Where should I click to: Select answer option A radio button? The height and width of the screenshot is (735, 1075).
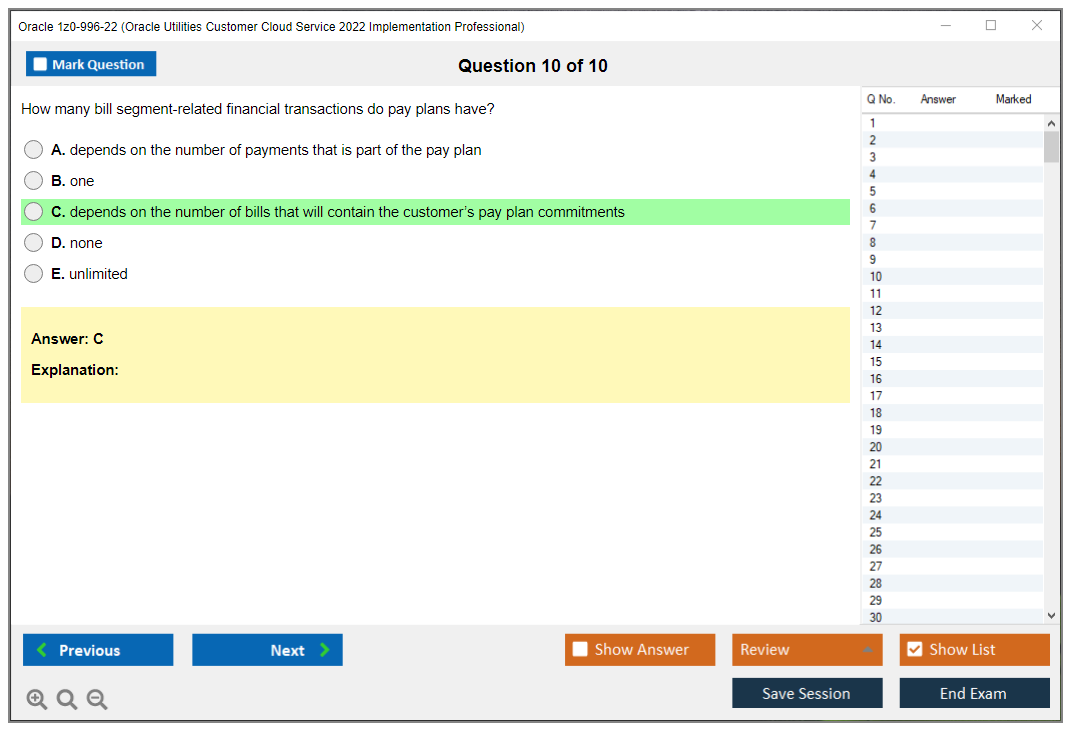(33, 149)
